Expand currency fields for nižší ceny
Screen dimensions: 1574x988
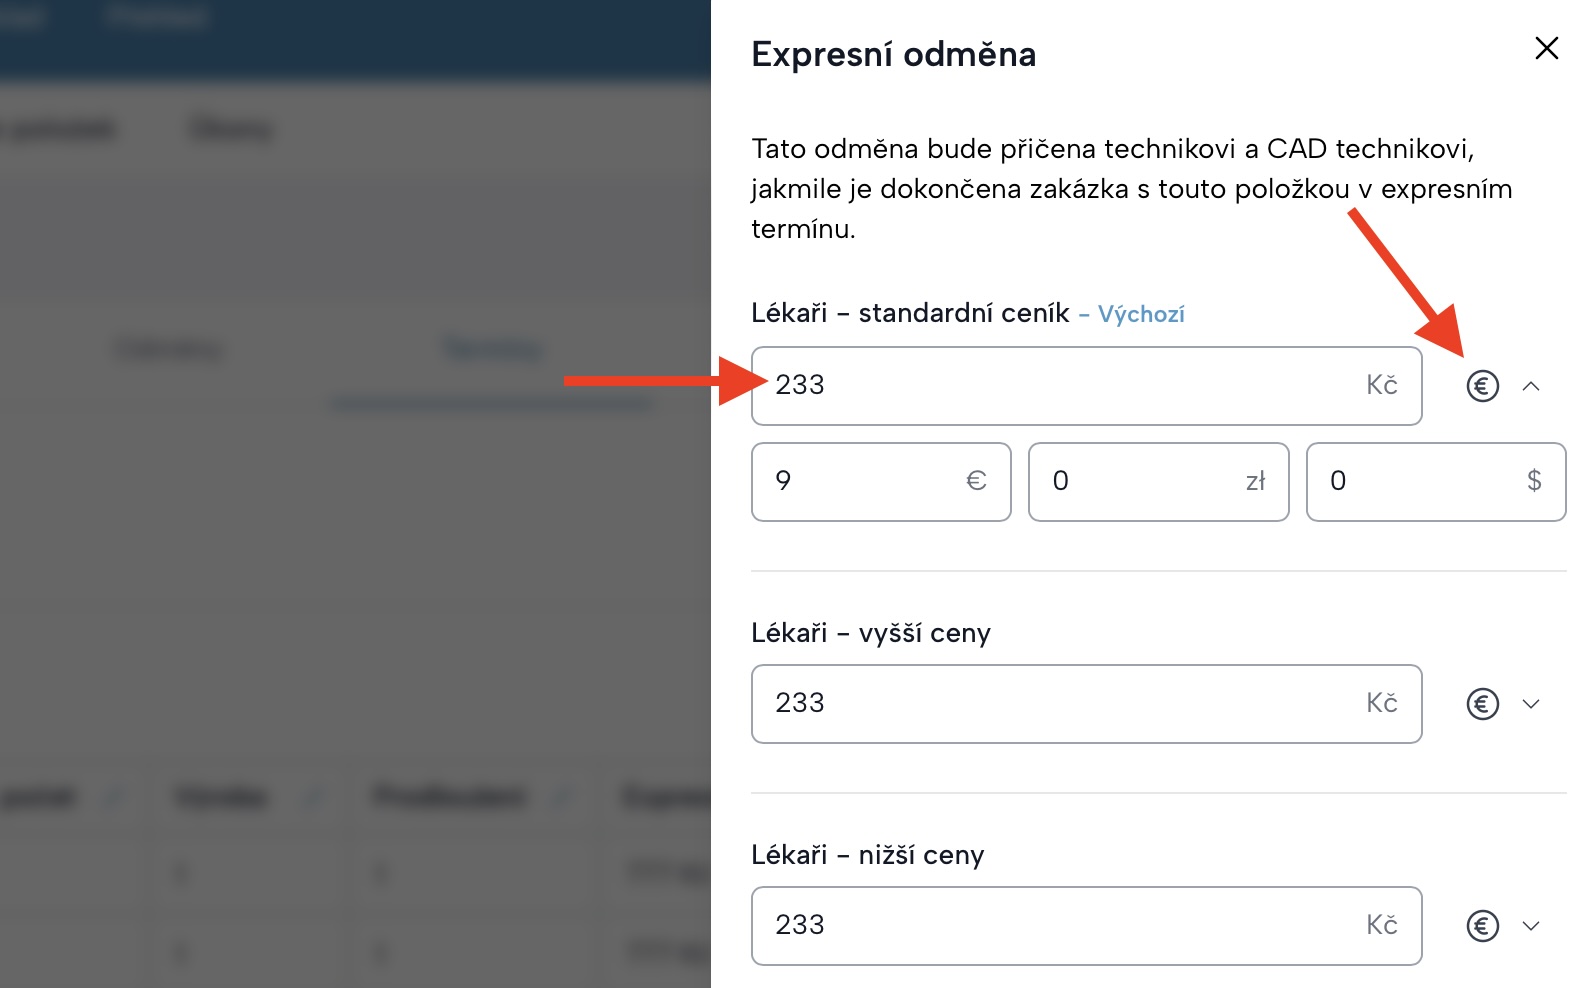click(x=1531, y=926)
